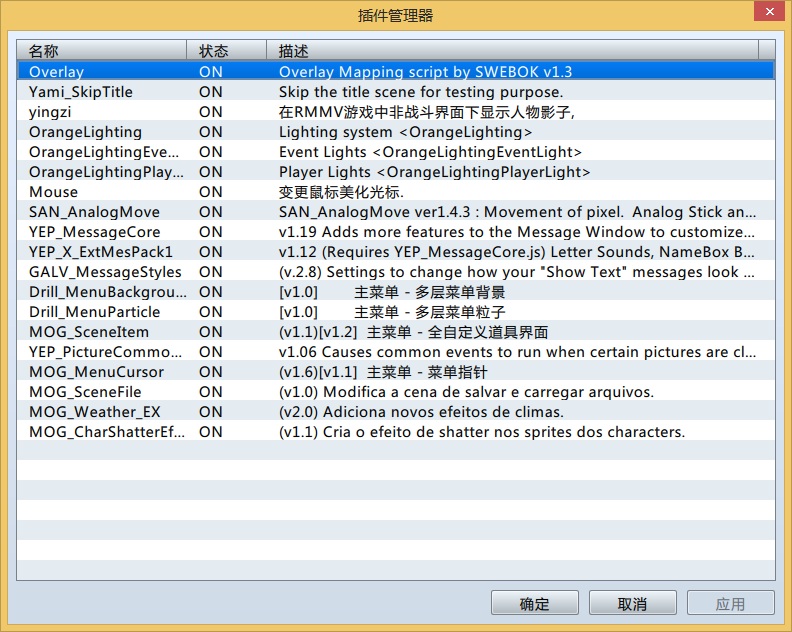Click "Modifica a cena de salvar" description
The image size is (792, 632).
466,392
